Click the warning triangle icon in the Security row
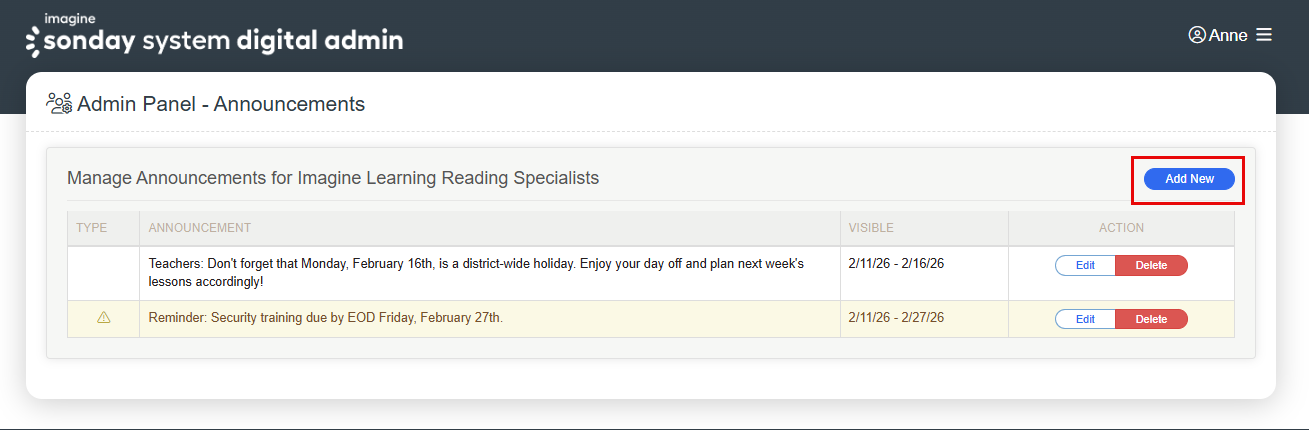1309x430 pixels. click(104, 318)
